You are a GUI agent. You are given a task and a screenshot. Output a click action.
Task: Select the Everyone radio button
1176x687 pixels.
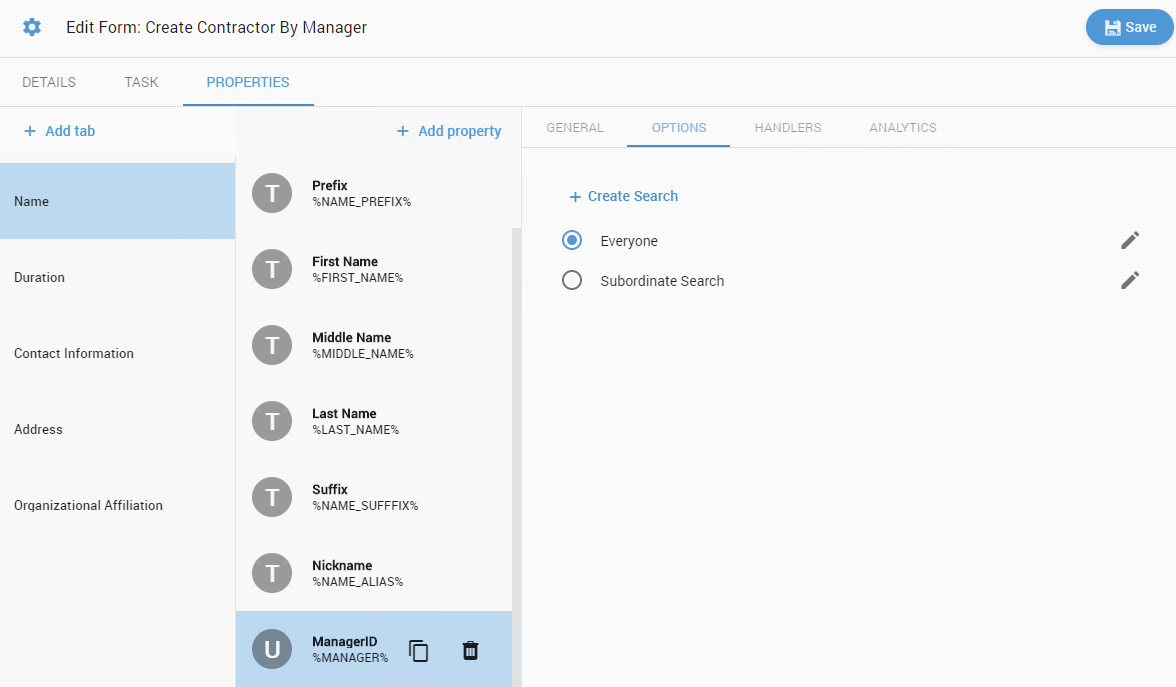pos(572,240)
